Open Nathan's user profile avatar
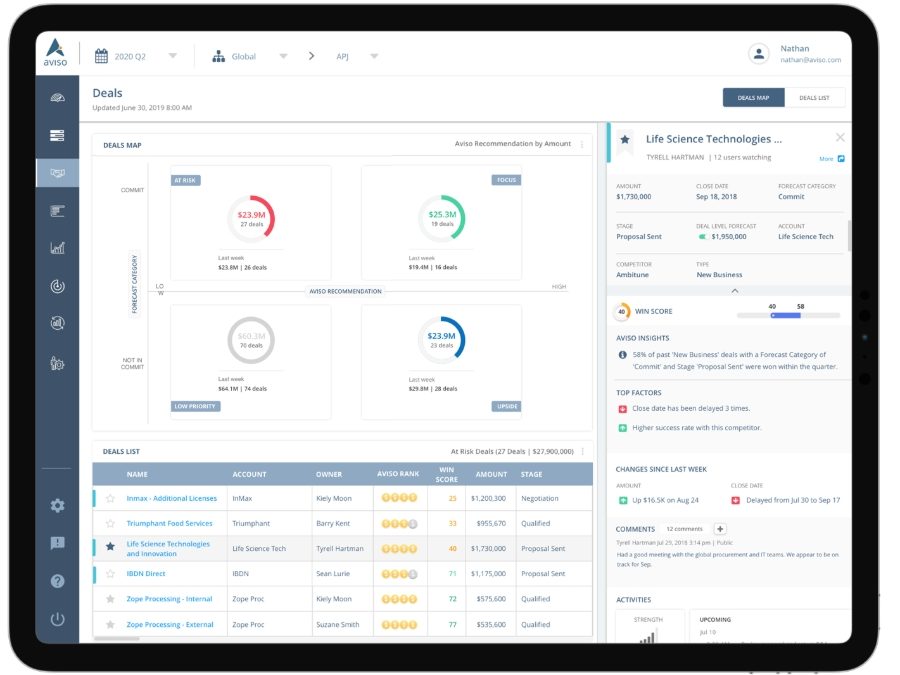The width and height of the screenshot is (900, 675). click(x=759, y=54)
